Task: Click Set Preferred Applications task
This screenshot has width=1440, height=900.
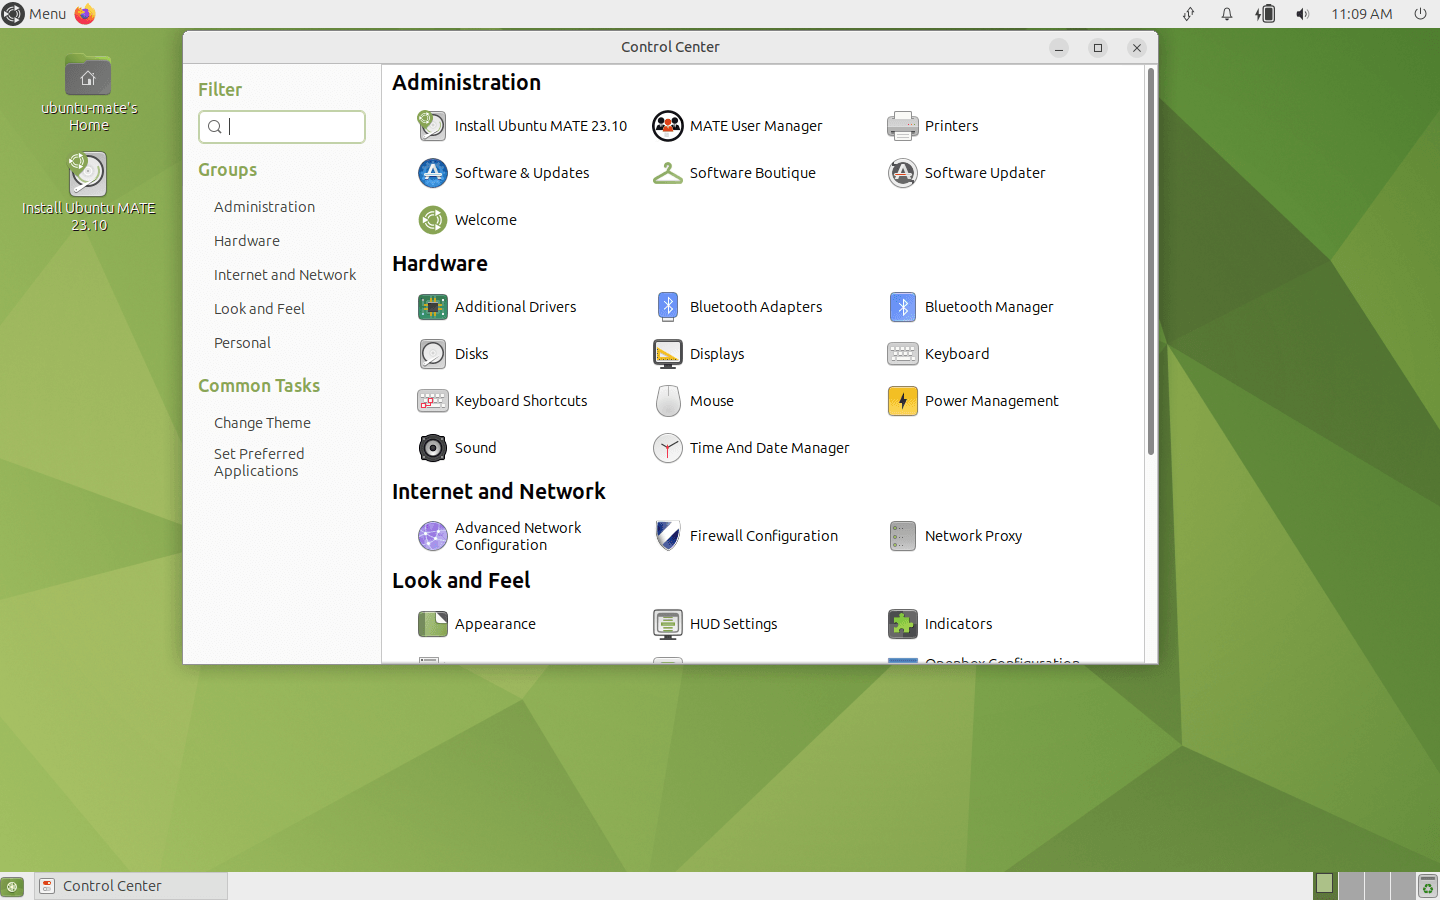Action: [x=259, y=462]
